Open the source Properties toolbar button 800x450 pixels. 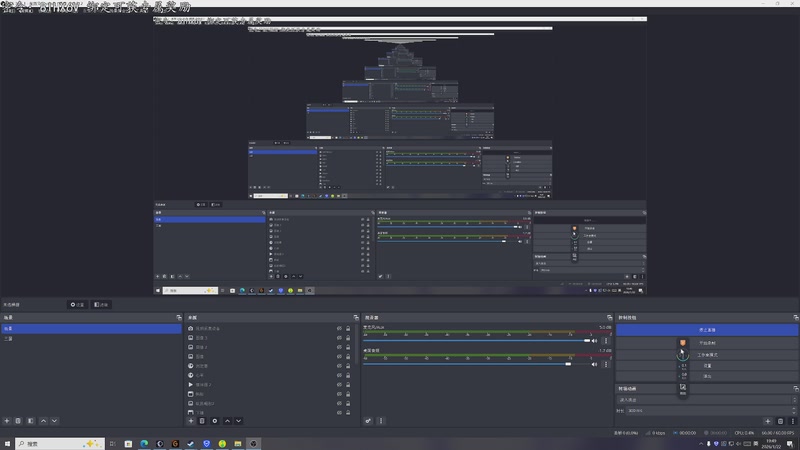point(77,305)
